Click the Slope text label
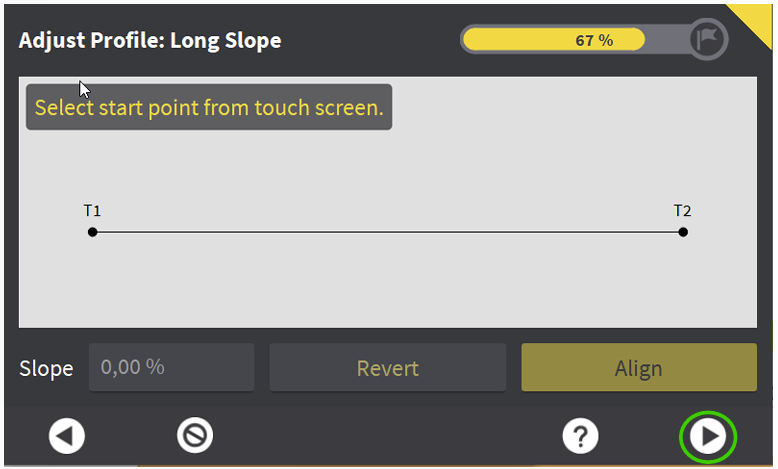The width and height of the screenshot is (778, 469). [x=46, y=368]
